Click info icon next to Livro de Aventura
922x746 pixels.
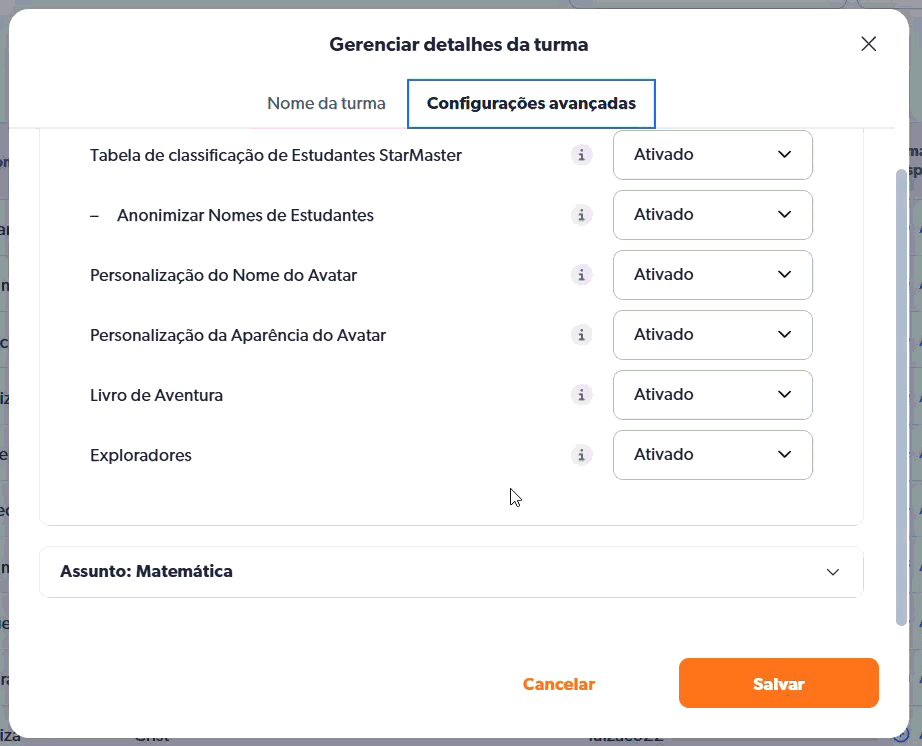(581, 395)
